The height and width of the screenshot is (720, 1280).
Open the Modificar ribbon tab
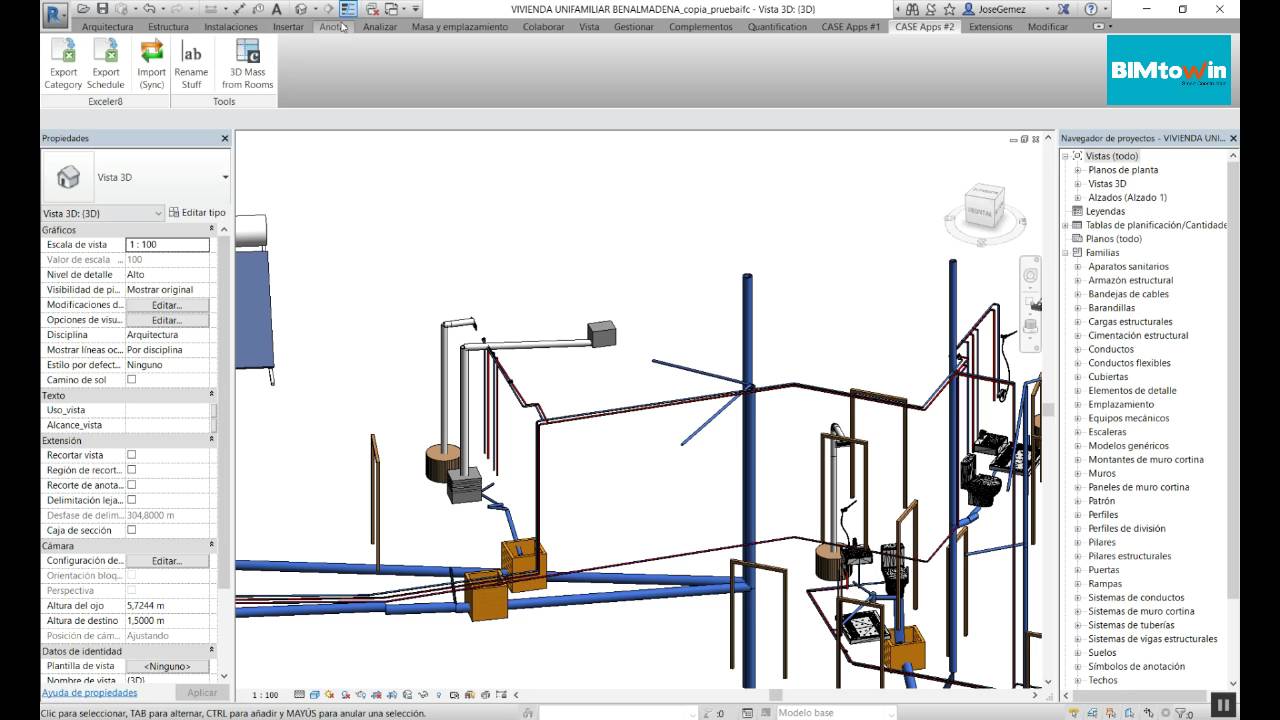1048,27
